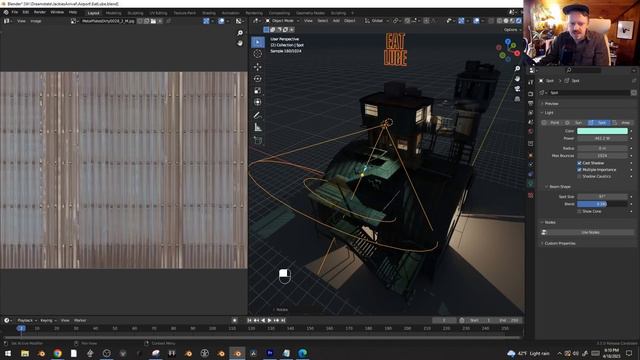Viewport: 640px width, 360px height.
Task: Click the navigation gizmo axis widget
Action: [508, 50]
